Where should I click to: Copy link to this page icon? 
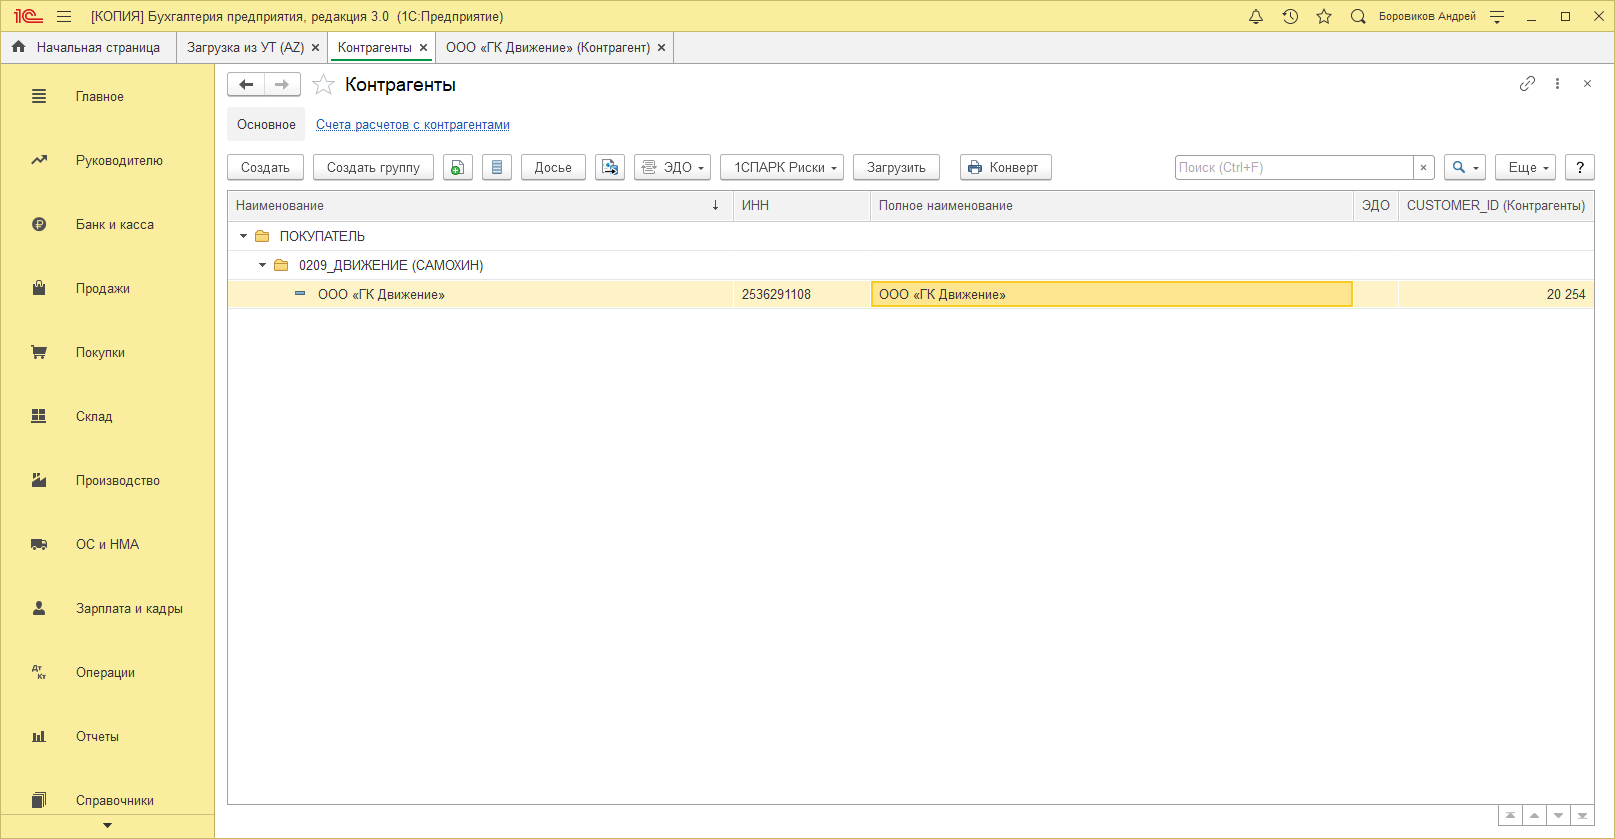click(1527, 84)
